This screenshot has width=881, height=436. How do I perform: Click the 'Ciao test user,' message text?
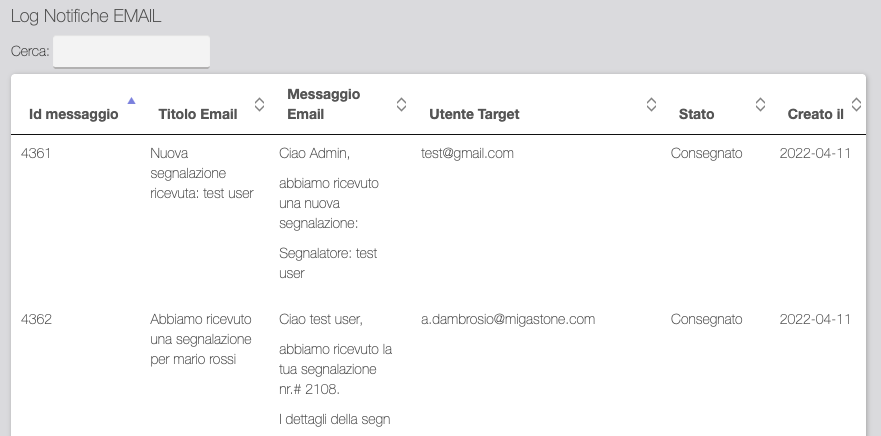320,320
